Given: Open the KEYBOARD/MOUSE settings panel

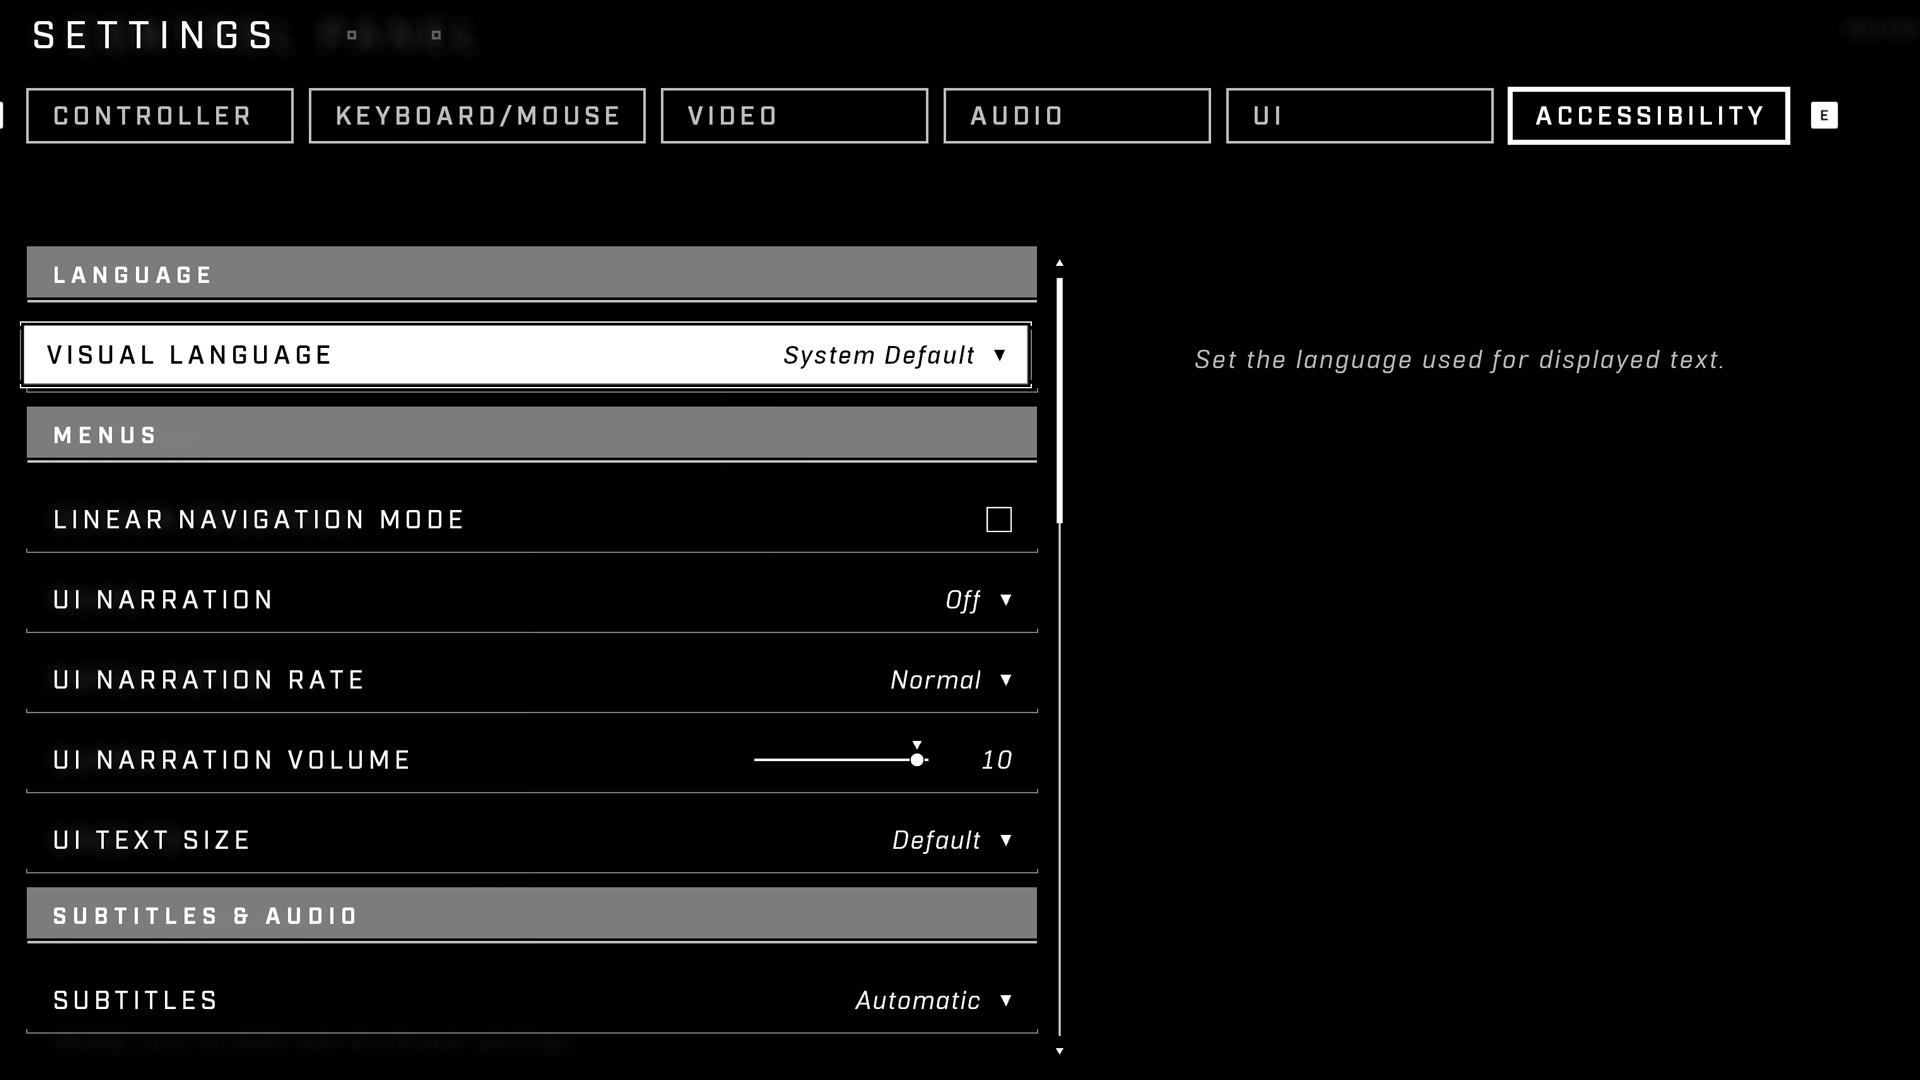Looking at the screenshot, I should (477, 116).
